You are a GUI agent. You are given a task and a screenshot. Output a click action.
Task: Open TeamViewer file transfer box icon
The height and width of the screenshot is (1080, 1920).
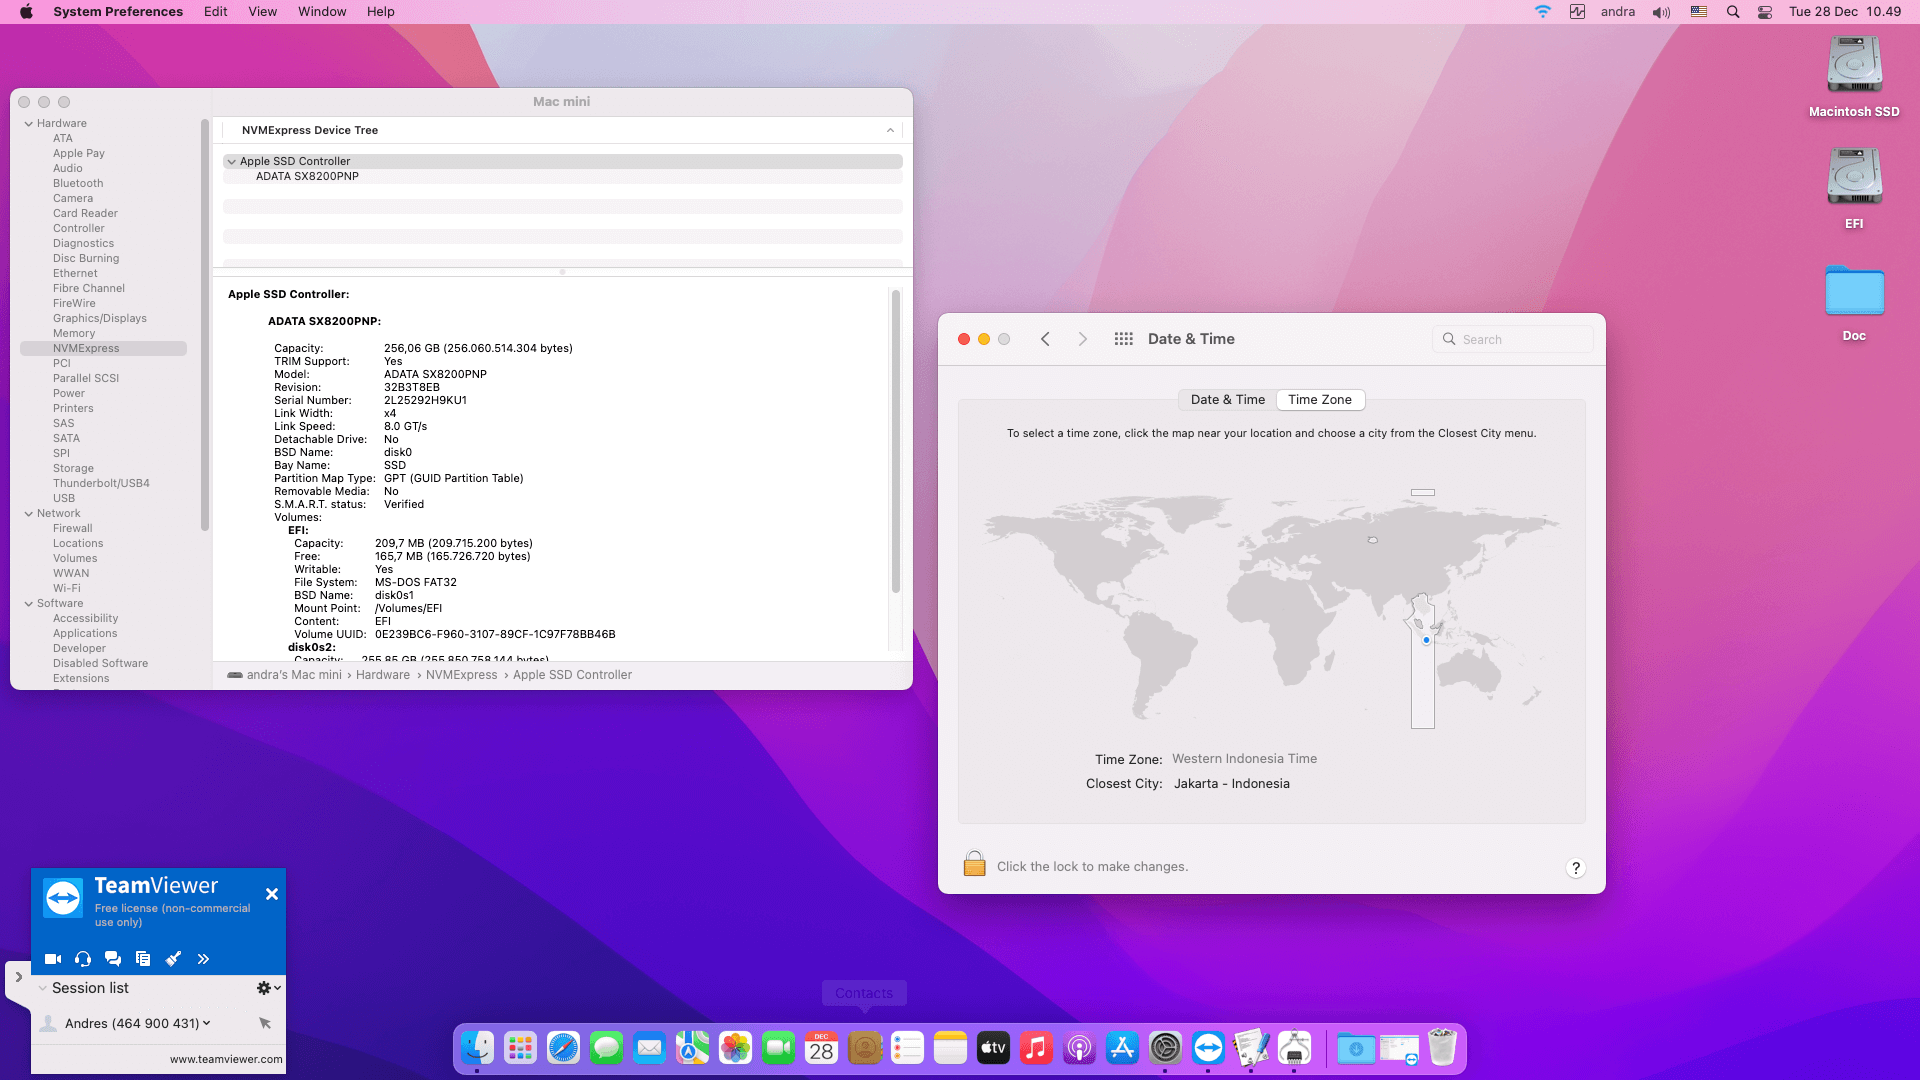[x=143, y=959]
